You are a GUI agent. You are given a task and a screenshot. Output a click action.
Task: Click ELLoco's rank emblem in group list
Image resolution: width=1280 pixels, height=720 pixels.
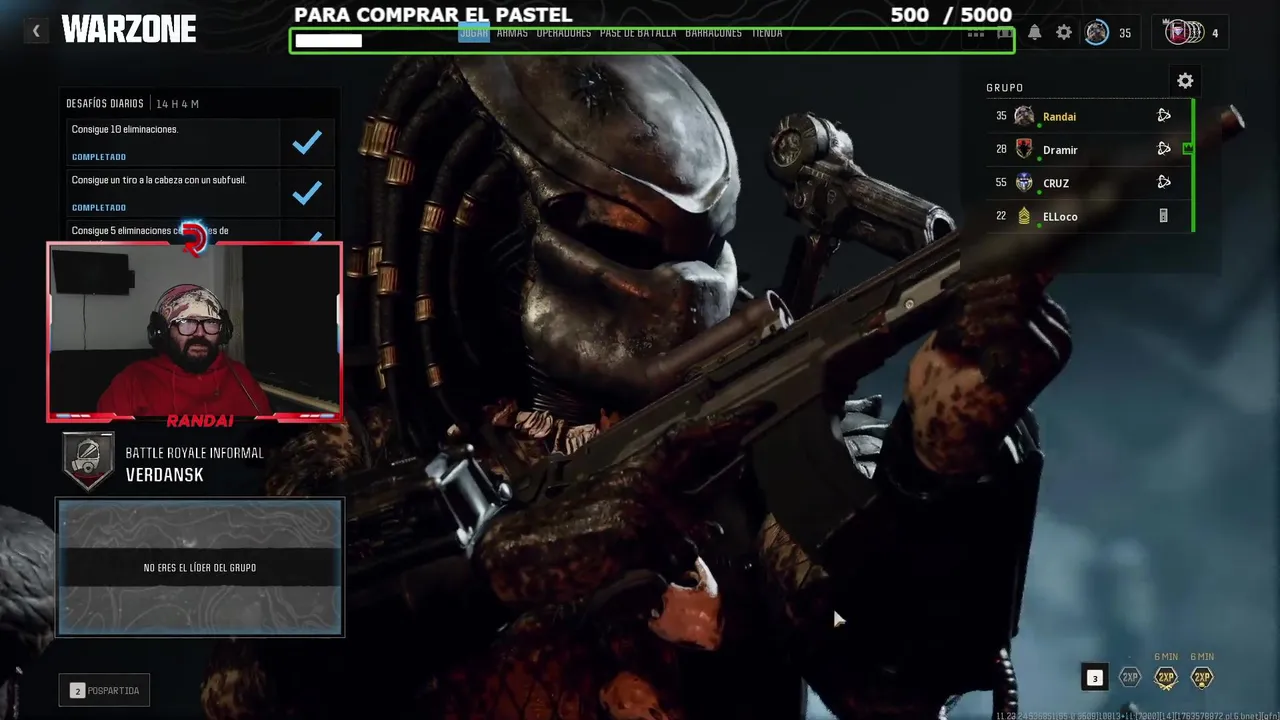point(1024,216)
